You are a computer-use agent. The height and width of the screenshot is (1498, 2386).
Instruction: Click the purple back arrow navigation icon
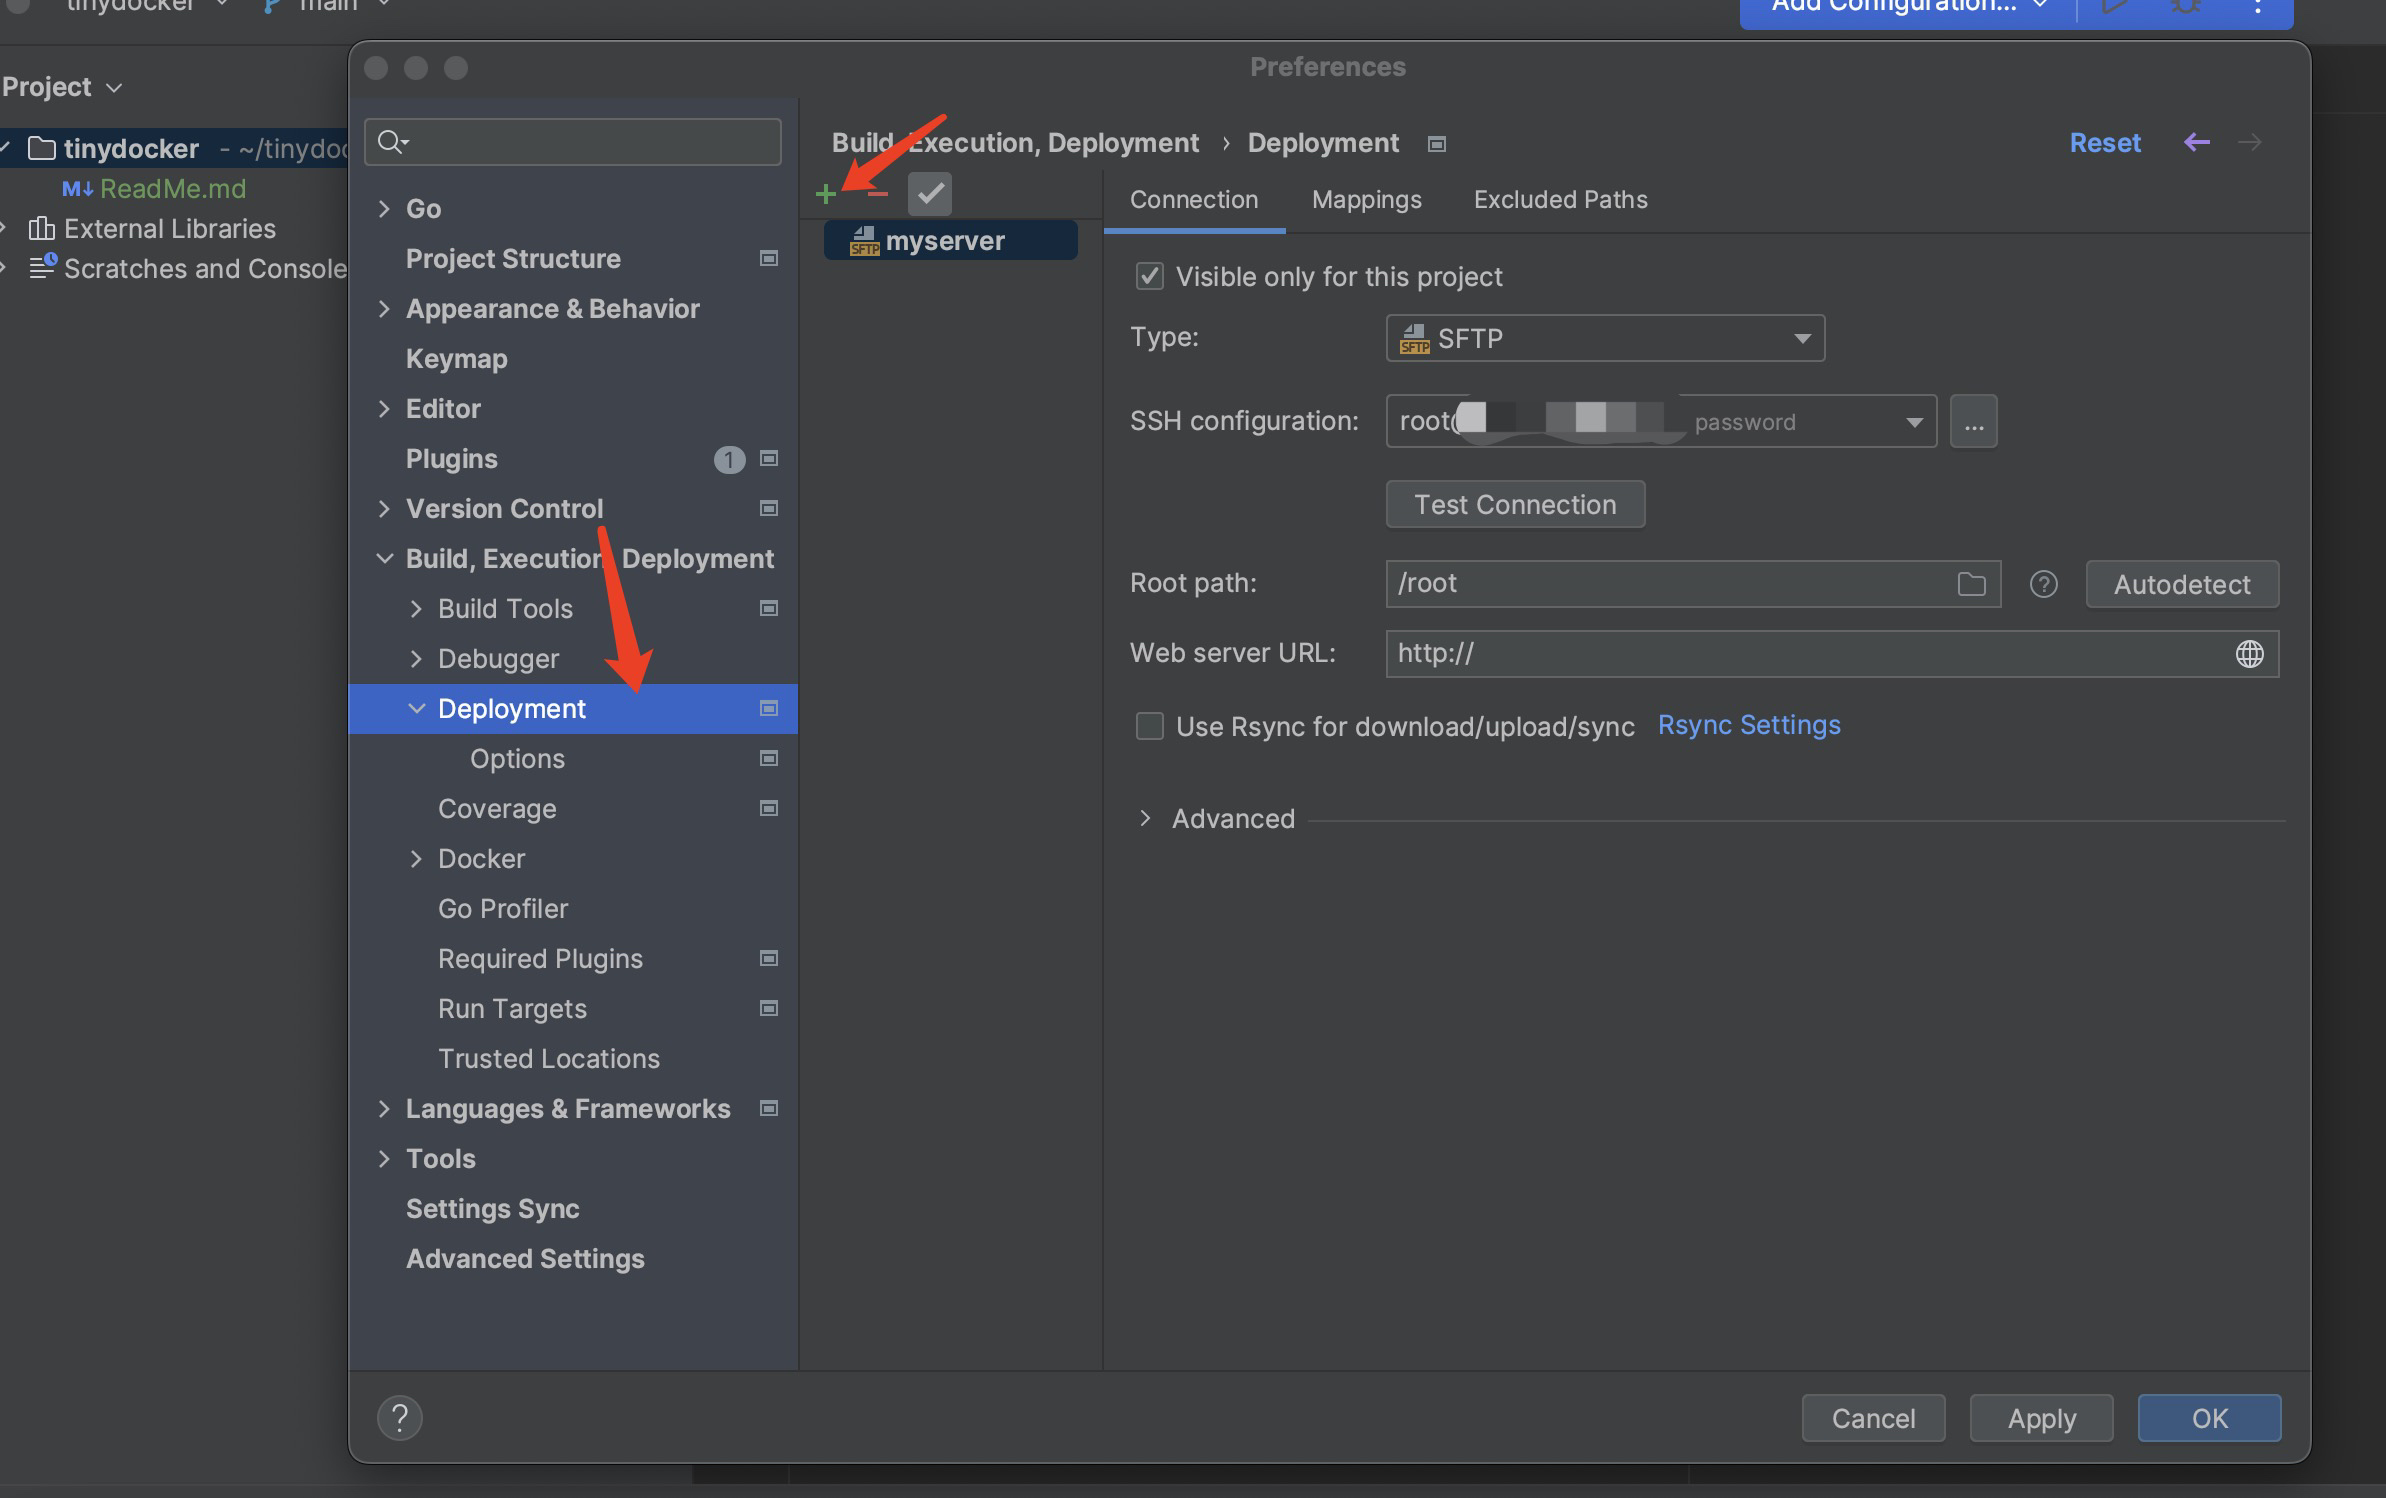tap(2196, 143)
